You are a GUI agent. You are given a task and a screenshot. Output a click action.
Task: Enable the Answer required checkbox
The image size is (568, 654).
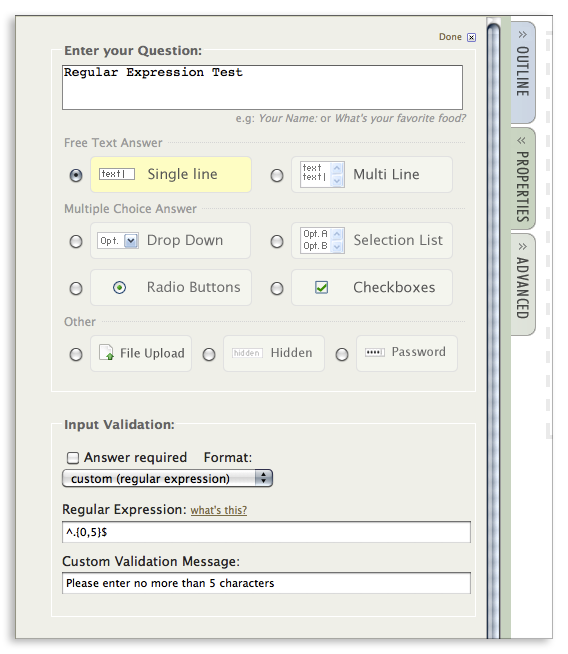coord(73,458)
